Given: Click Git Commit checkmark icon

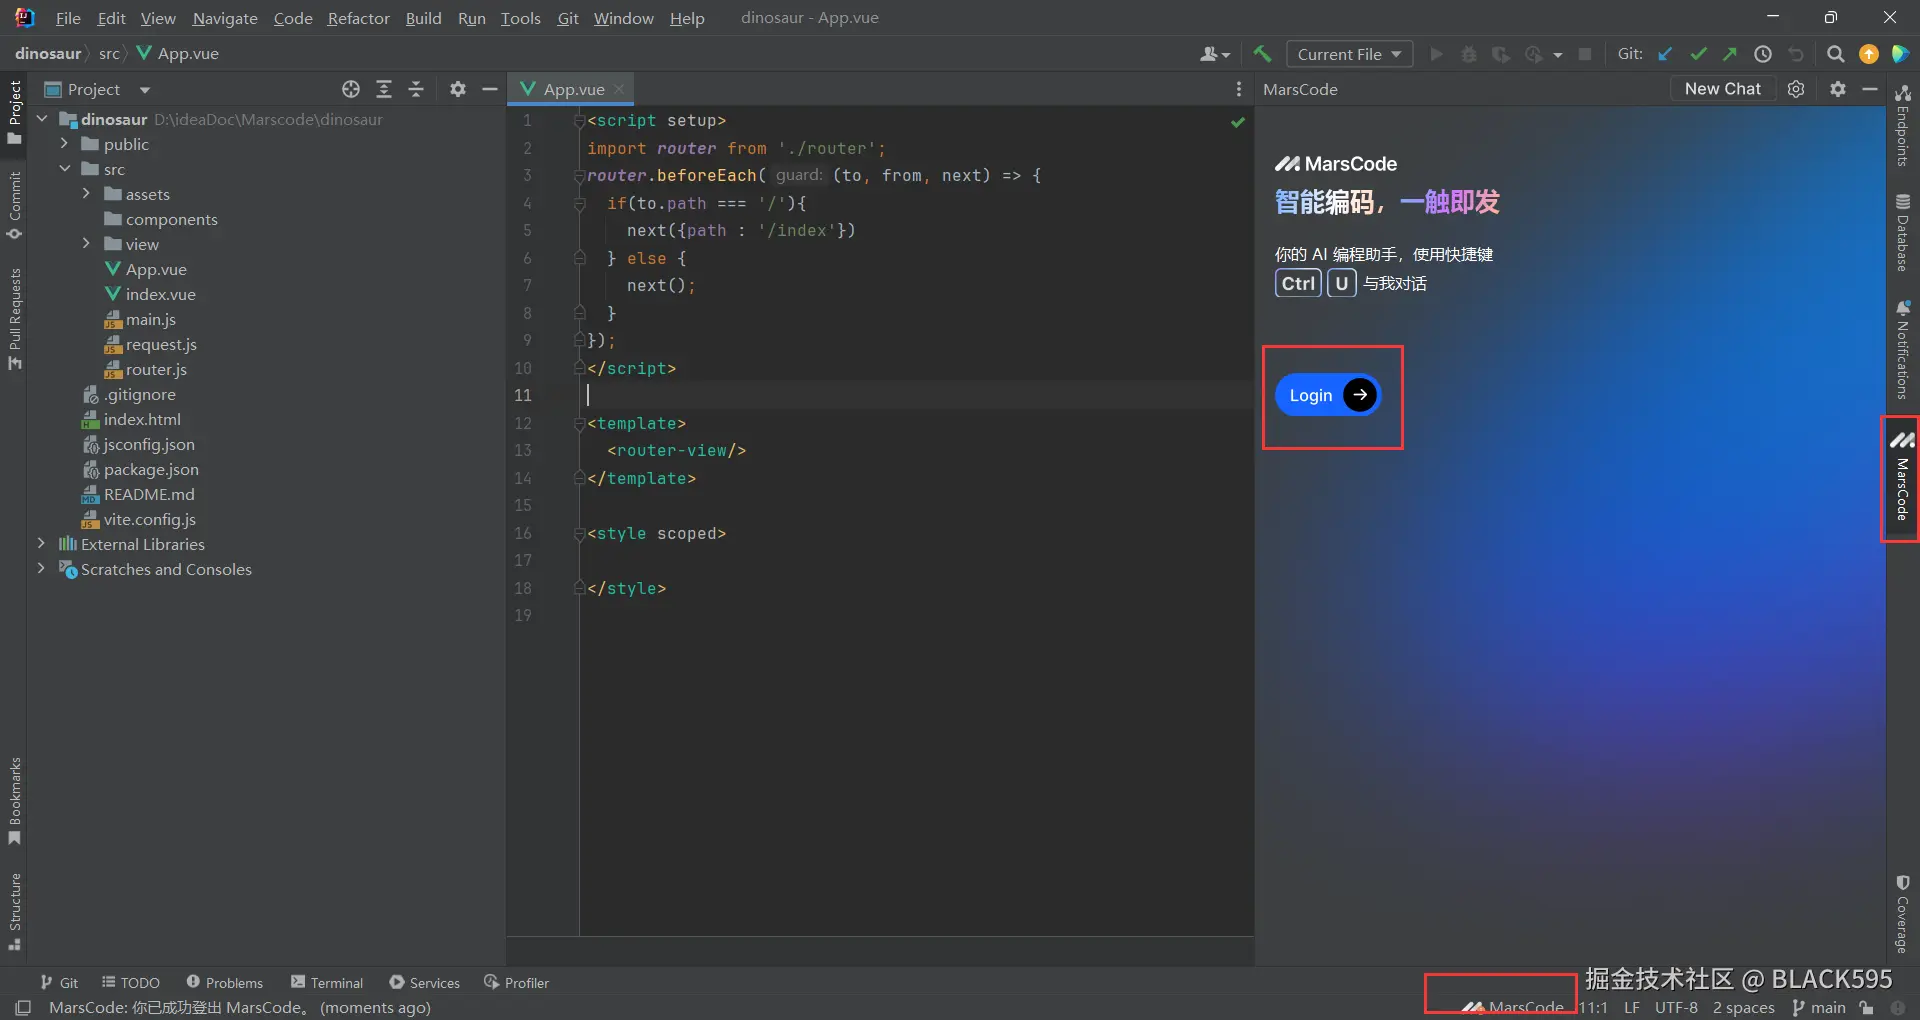Looking at the screenshot, I should [x=1698, y=54].
